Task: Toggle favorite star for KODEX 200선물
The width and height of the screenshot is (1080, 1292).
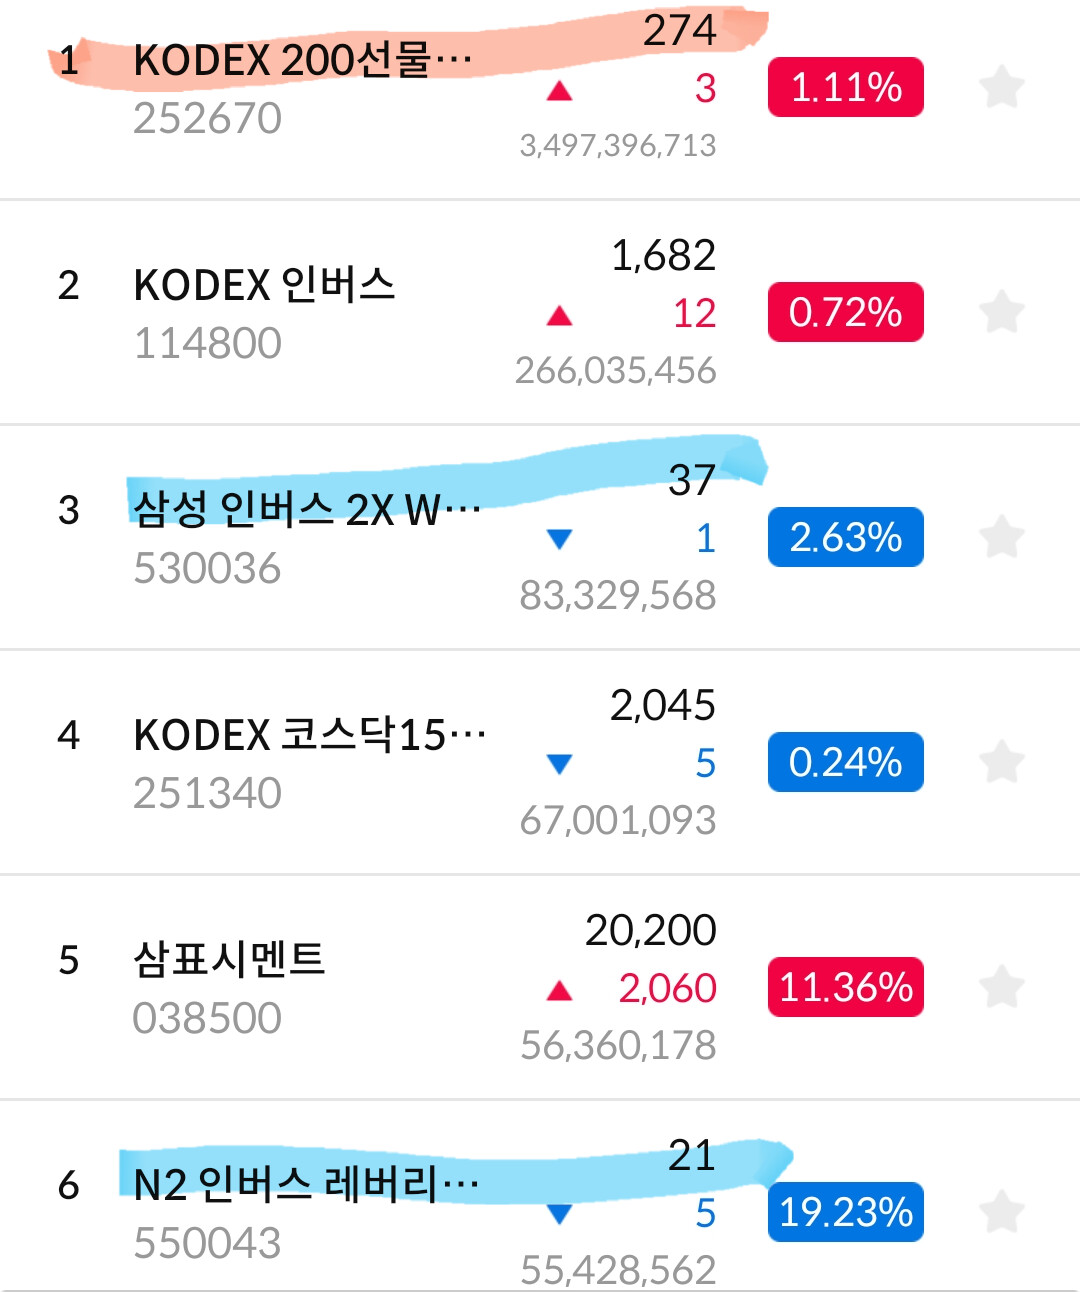Action: [x=1001, y=87]
